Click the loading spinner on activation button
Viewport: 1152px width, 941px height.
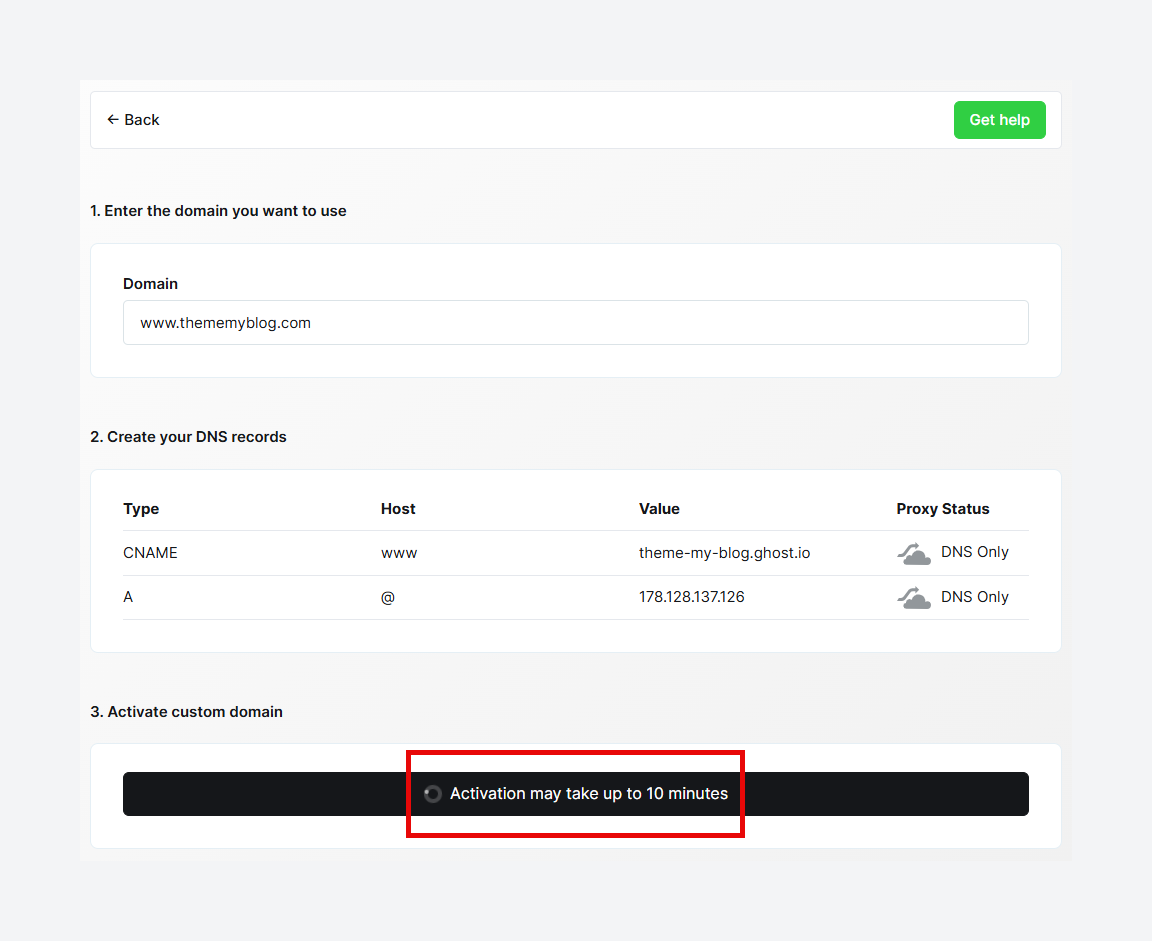tap(433, 793)
